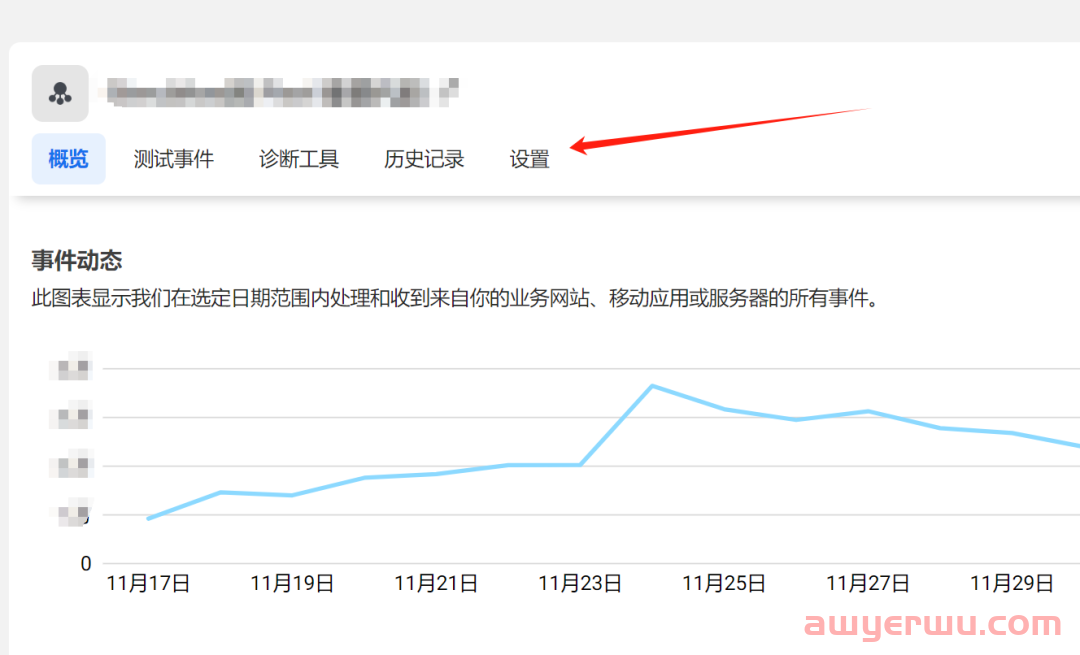Switch to the 诊断工具 tab
1080x655 pixels.
299,159
